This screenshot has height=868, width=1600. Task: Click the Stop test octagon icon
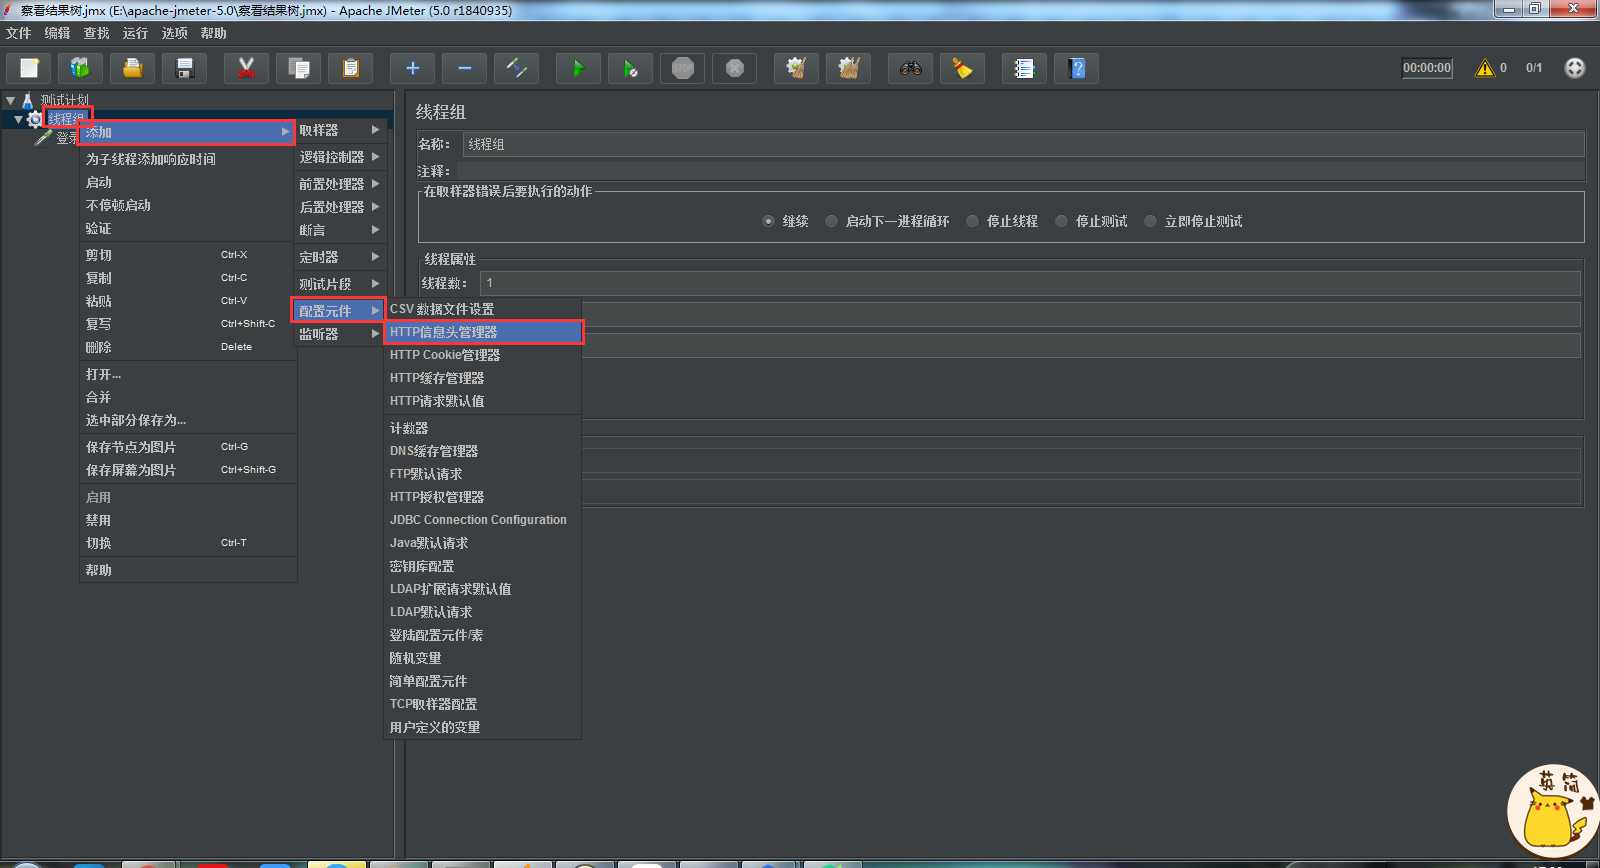(x=682, y=68)
